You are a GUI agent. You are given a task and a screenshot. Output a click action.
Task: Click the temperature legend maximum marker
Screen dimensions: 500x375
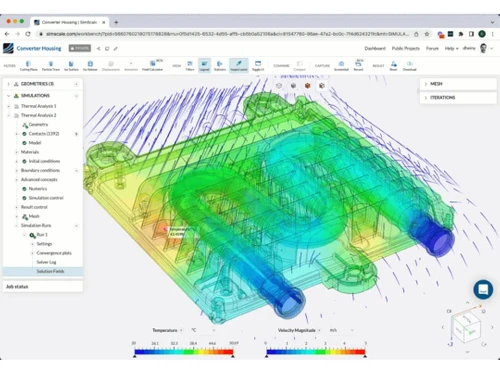tap(233, 356)
